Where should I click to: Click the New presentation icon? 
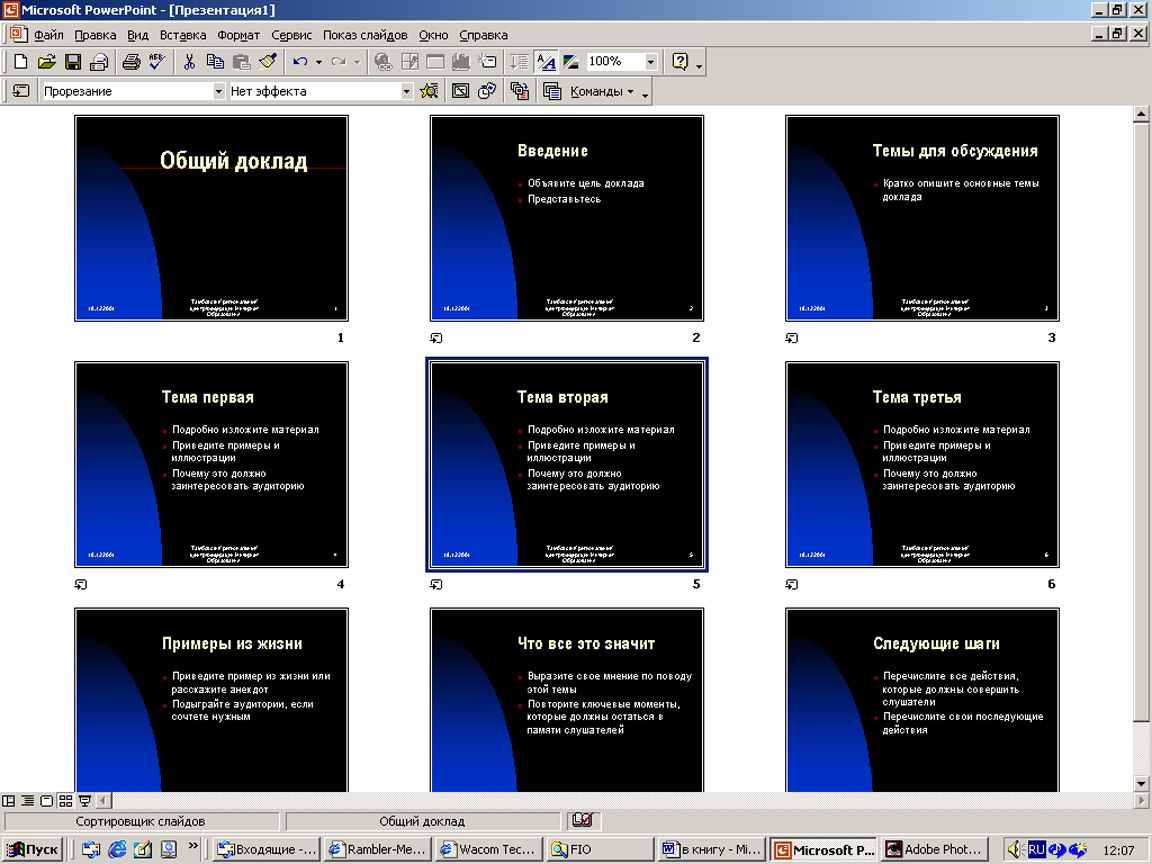(21, 62)
